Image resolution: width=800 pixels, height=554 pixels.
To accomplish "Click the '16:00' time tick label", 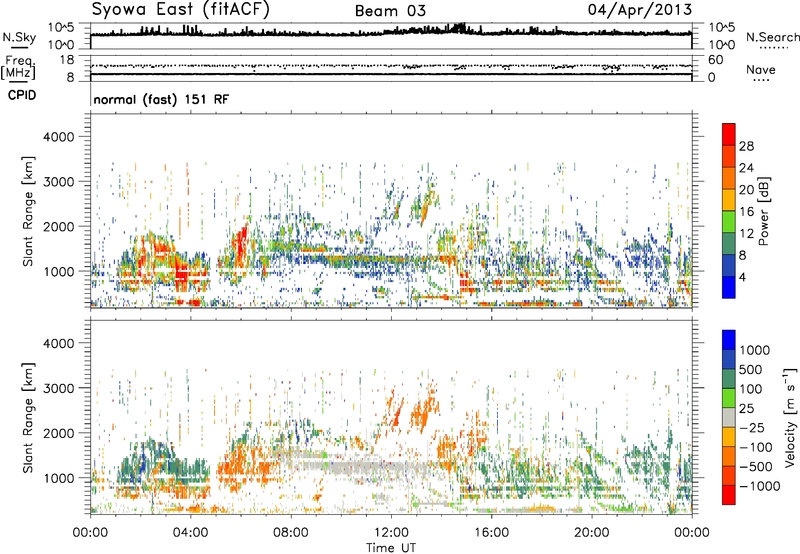I will pyautogui.click(x=491, y=533).
